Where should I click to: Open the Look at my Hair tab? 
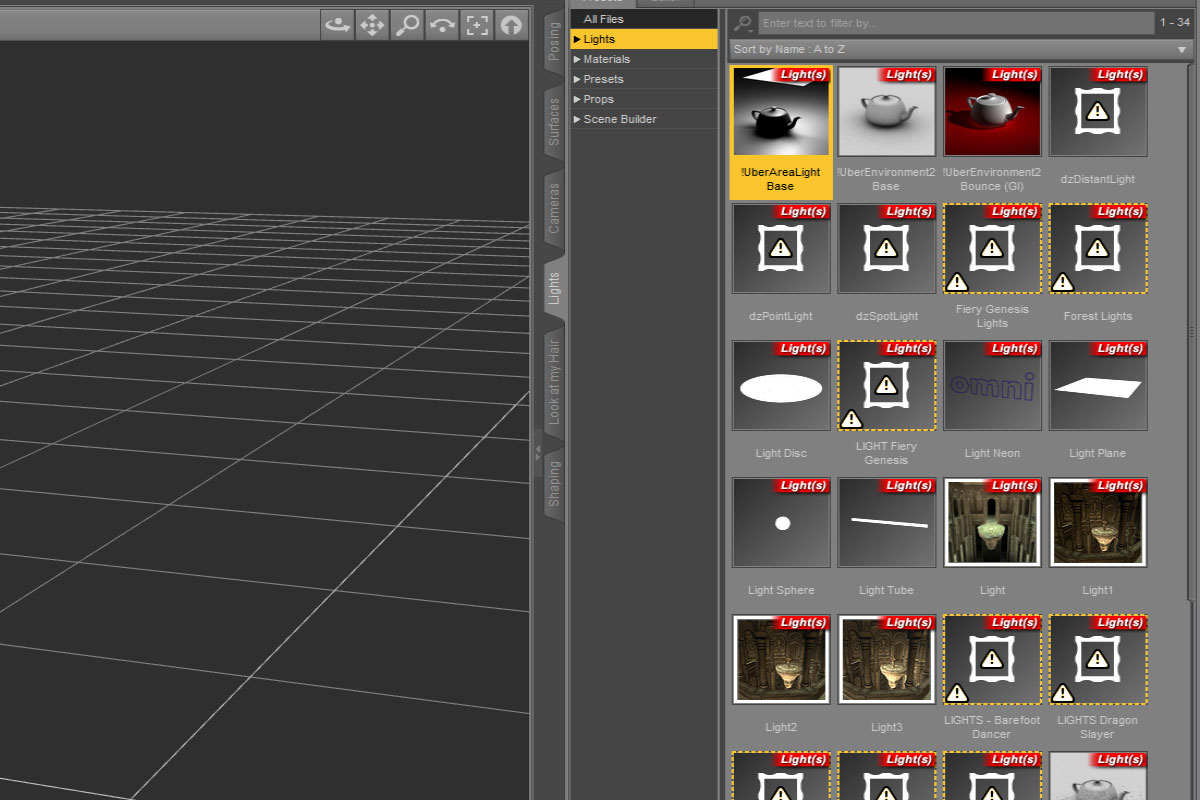(554, 381)
